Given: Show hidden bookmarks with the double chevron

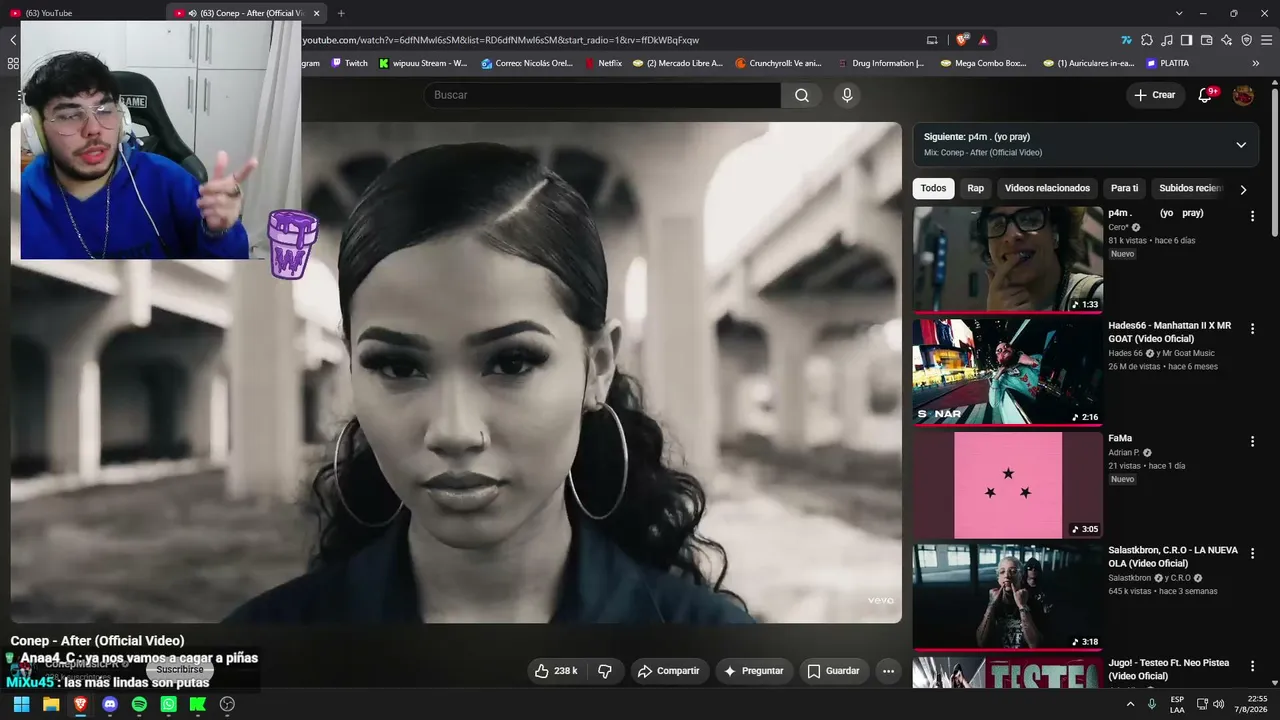Looking at the screenshot, I should pyautogui.click(x=1256, y=63).
